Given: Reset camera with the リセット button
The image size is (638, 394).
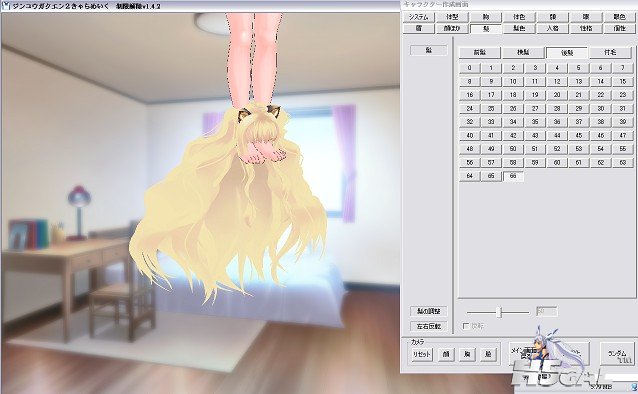Looking at the screenshot, I should click(x=422, y=354).
